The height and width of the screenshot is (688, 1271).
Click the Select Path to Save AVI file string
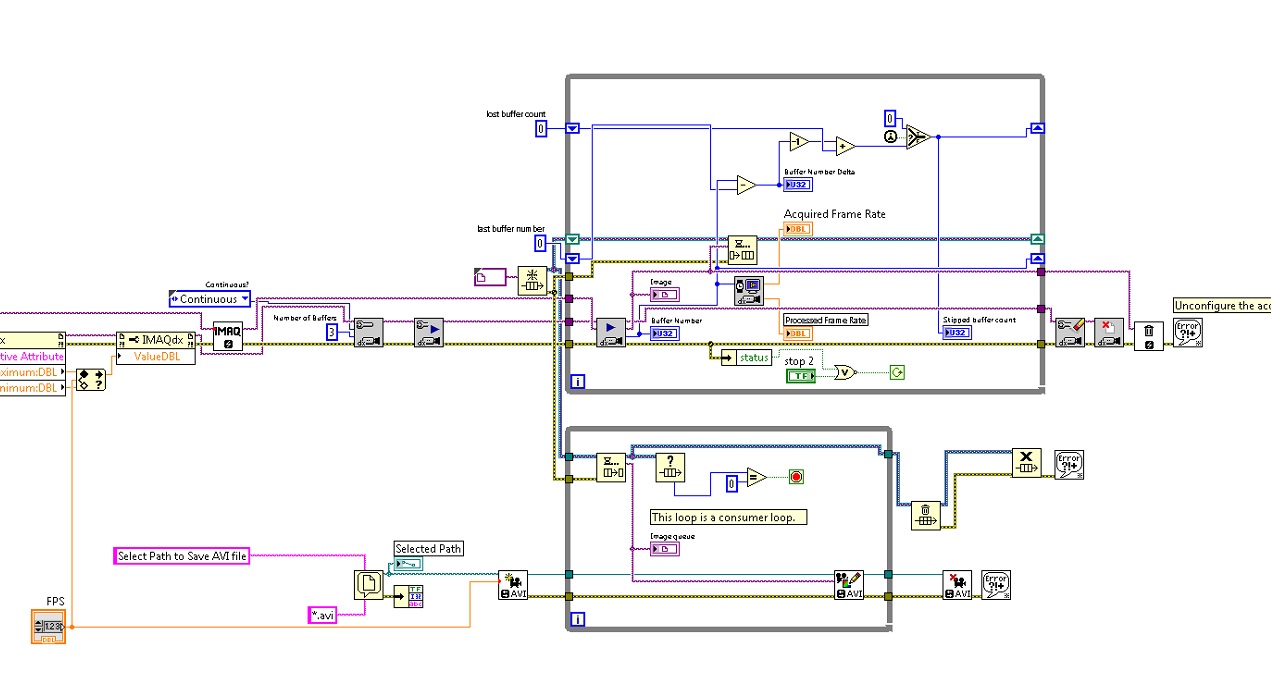tap(182, 556)
